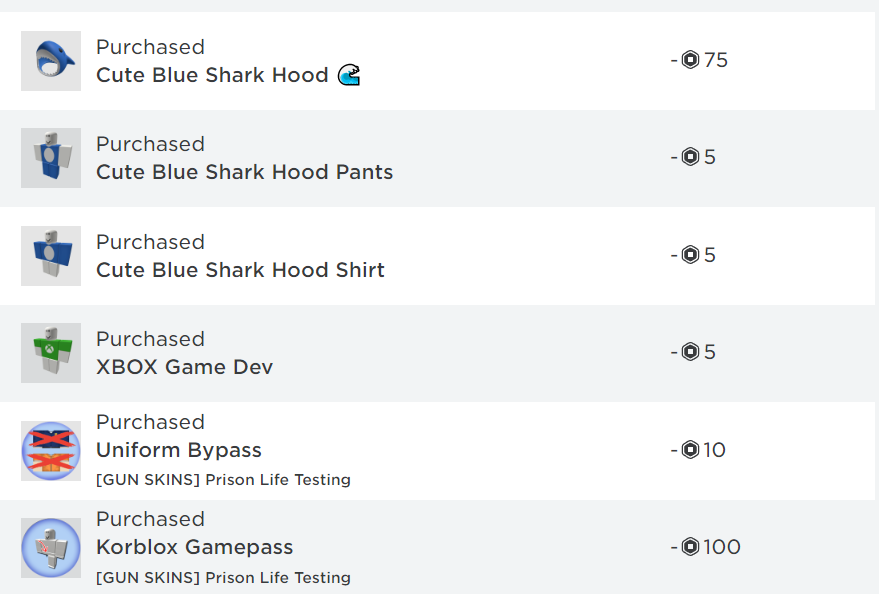
Task: Click the Shark Hood Pants item thumbnail
Action: [51, 158]
